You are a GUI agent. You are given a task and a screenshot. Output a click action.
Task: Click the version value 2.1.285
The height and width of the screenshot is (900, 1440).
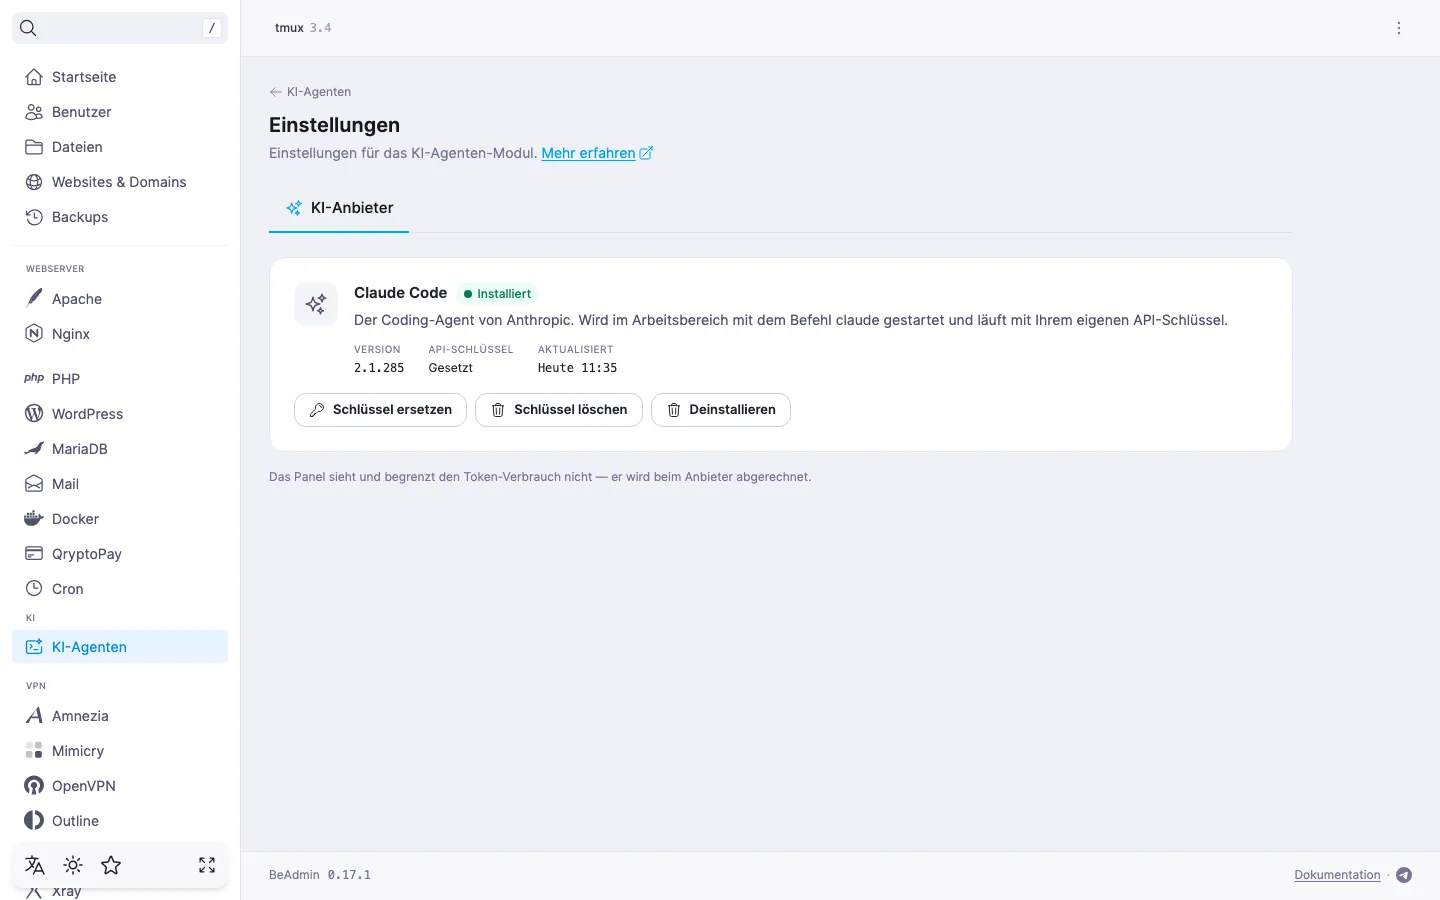tap(379, 368)
